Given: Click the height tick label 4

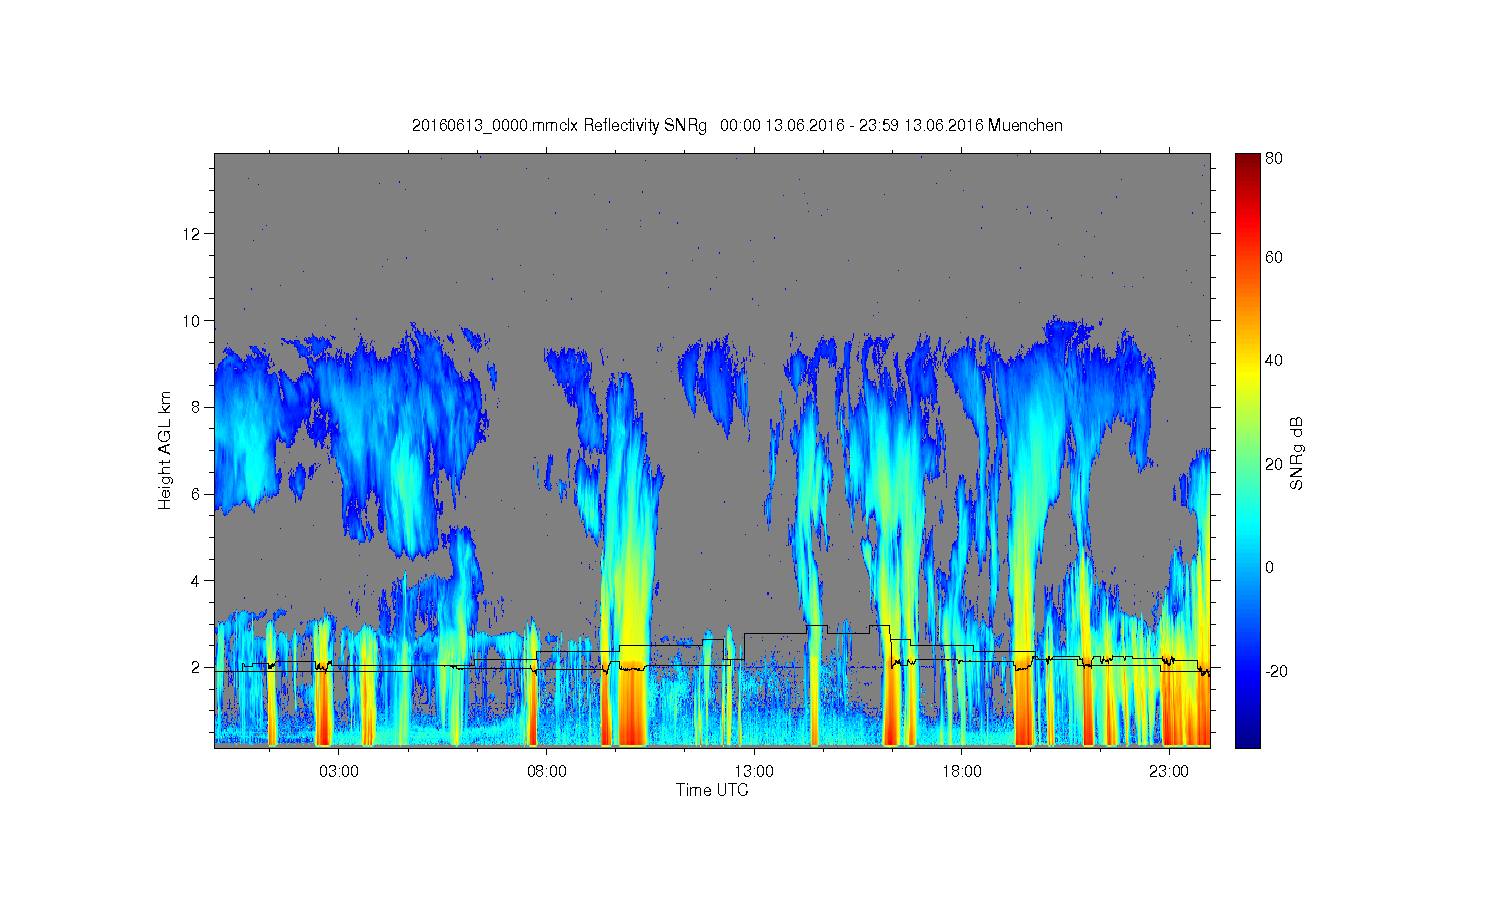Looking at the screenshot, I should point(196,581).
